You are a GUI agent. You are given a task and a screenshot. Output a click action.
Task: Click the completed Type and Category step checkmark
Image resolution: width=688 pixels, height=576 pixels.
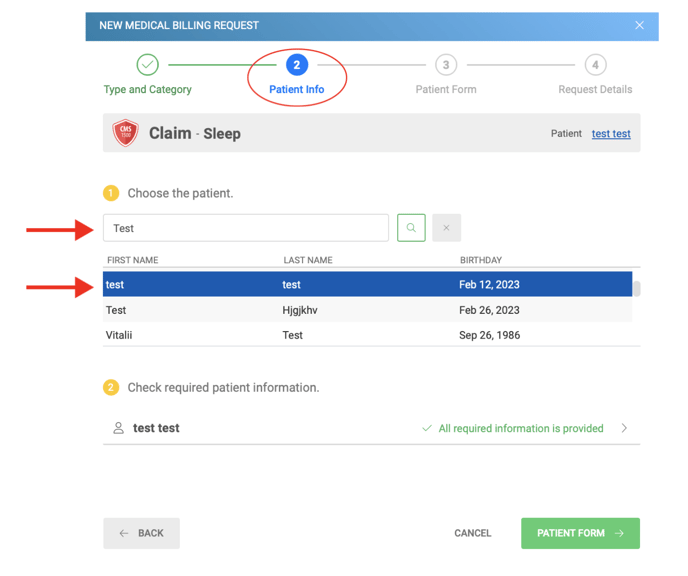(147, 65)
